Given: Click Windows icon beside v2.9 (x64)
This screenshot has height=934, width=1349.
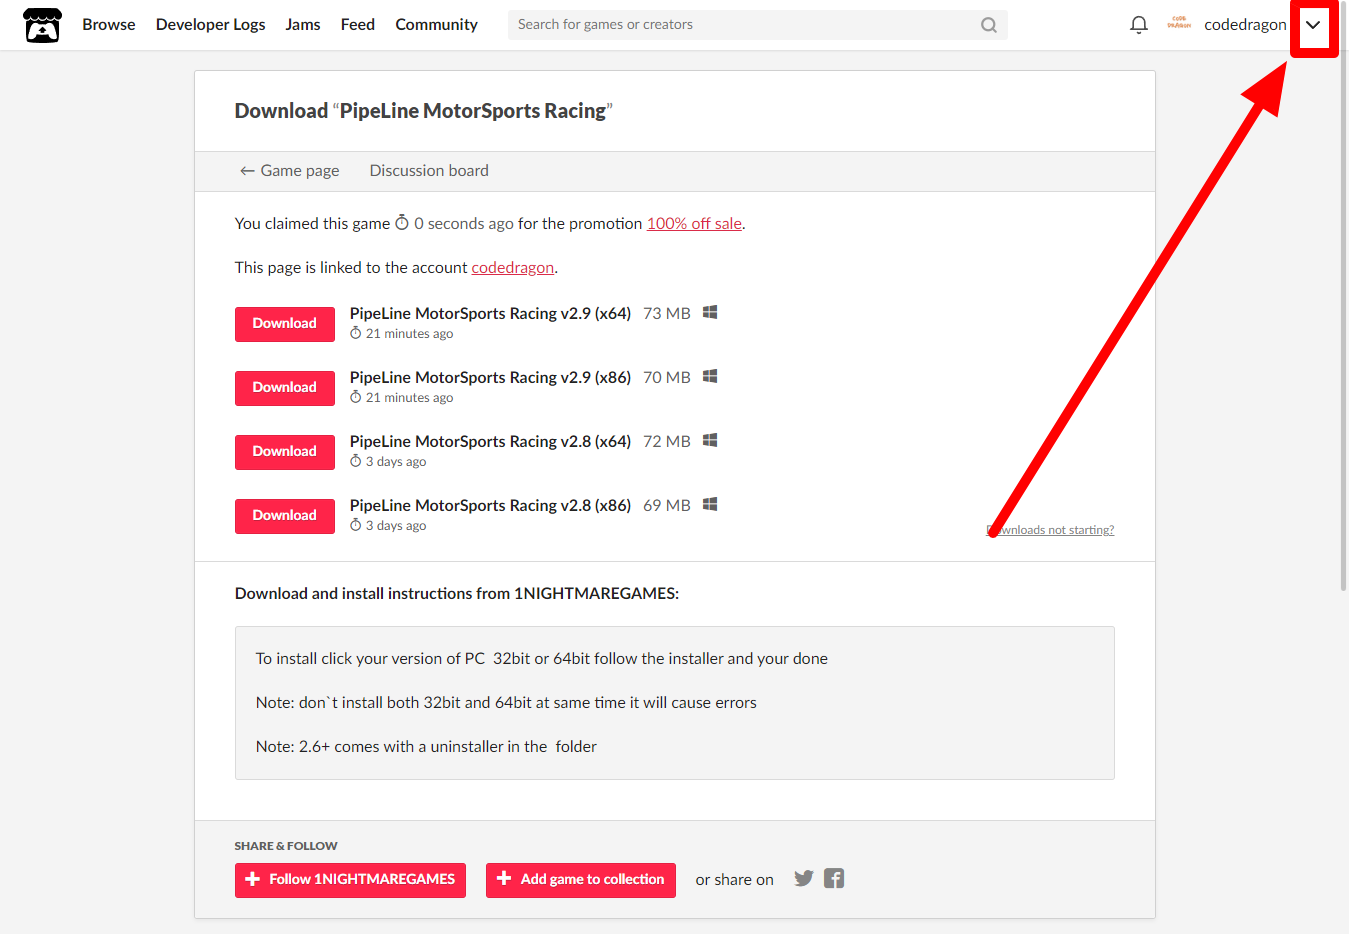Looking at the screenshot, I should pos(710,312).
